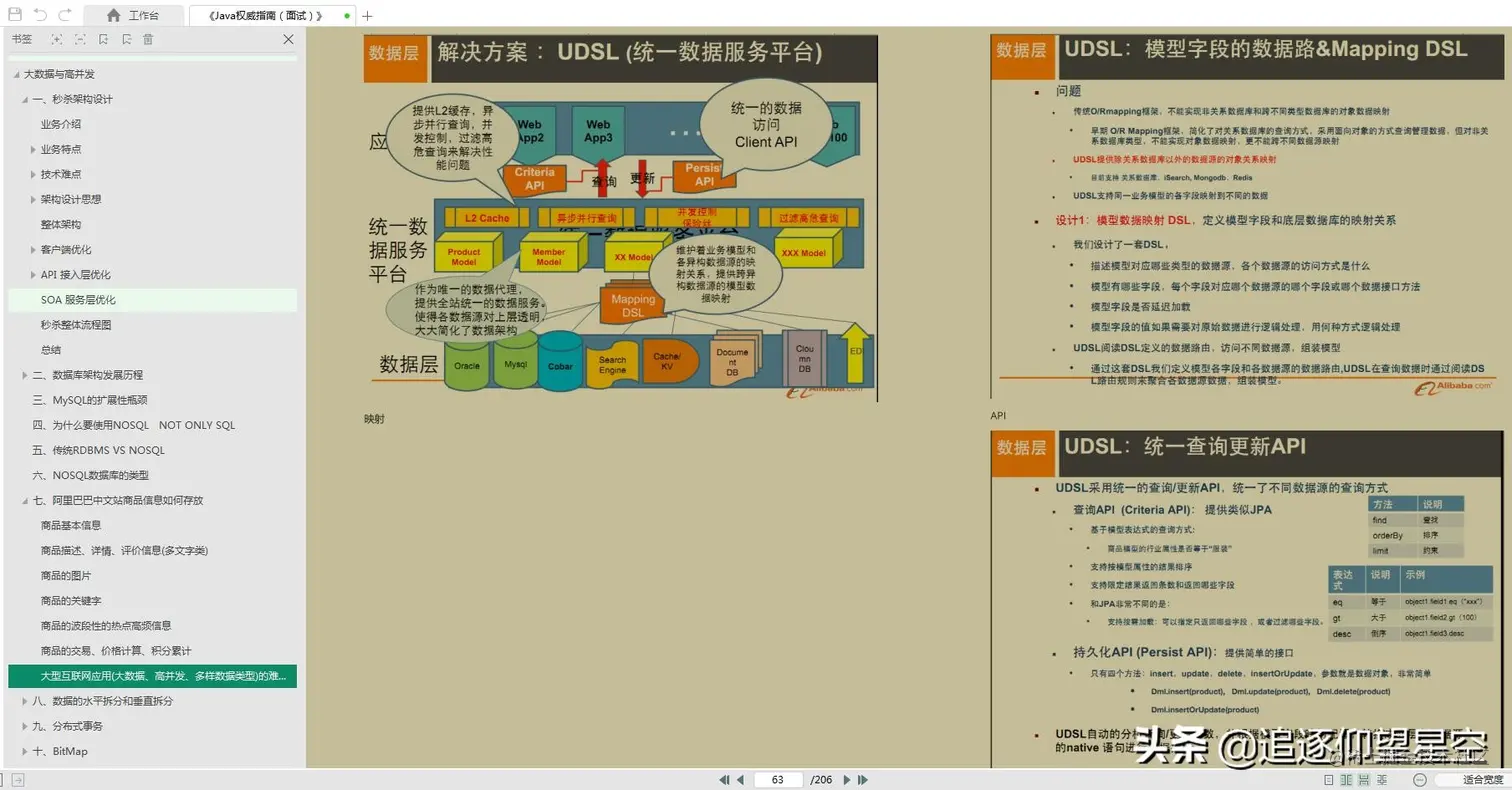Expand the 八、数据的水平拆分和垂直拆分 section

point(23,700)
